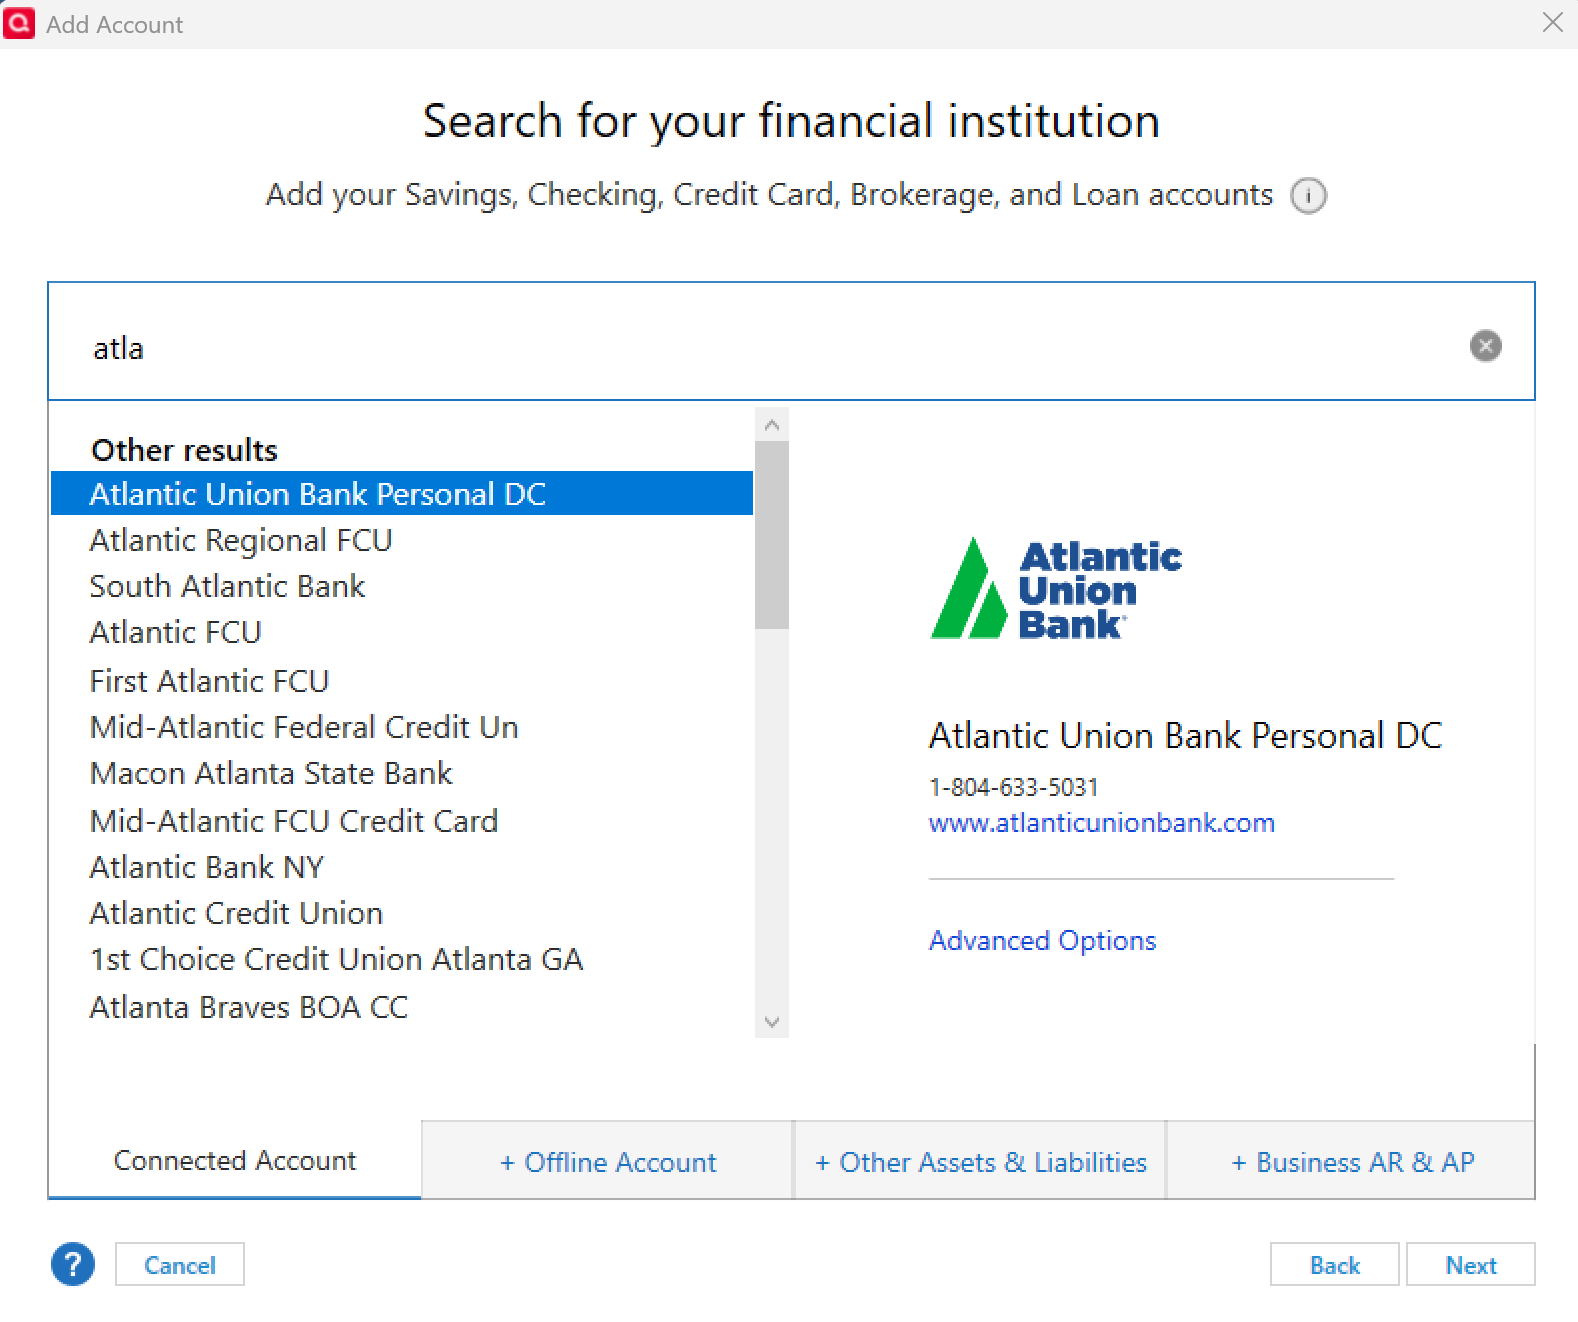Select Macon Atlanta State Bank
The height and width of the screenshot is (1322, 1578).
[402, 774]
